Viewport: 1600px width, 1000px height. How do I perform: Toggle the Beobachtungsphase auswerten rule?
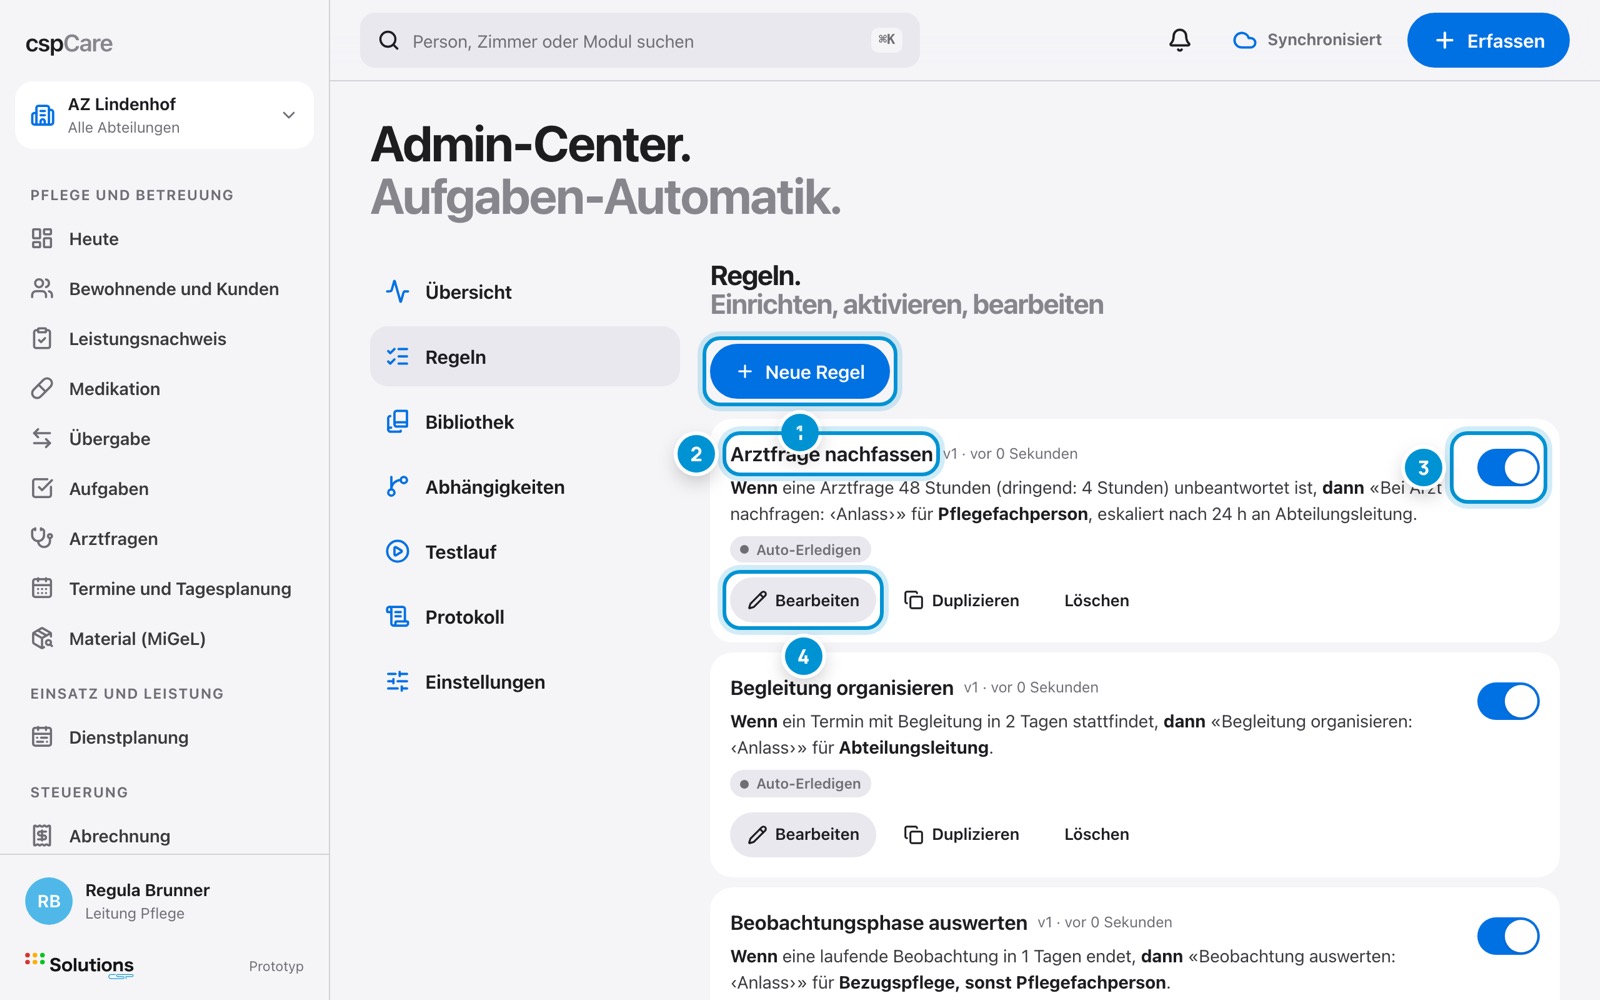[x=1508, y=936]
